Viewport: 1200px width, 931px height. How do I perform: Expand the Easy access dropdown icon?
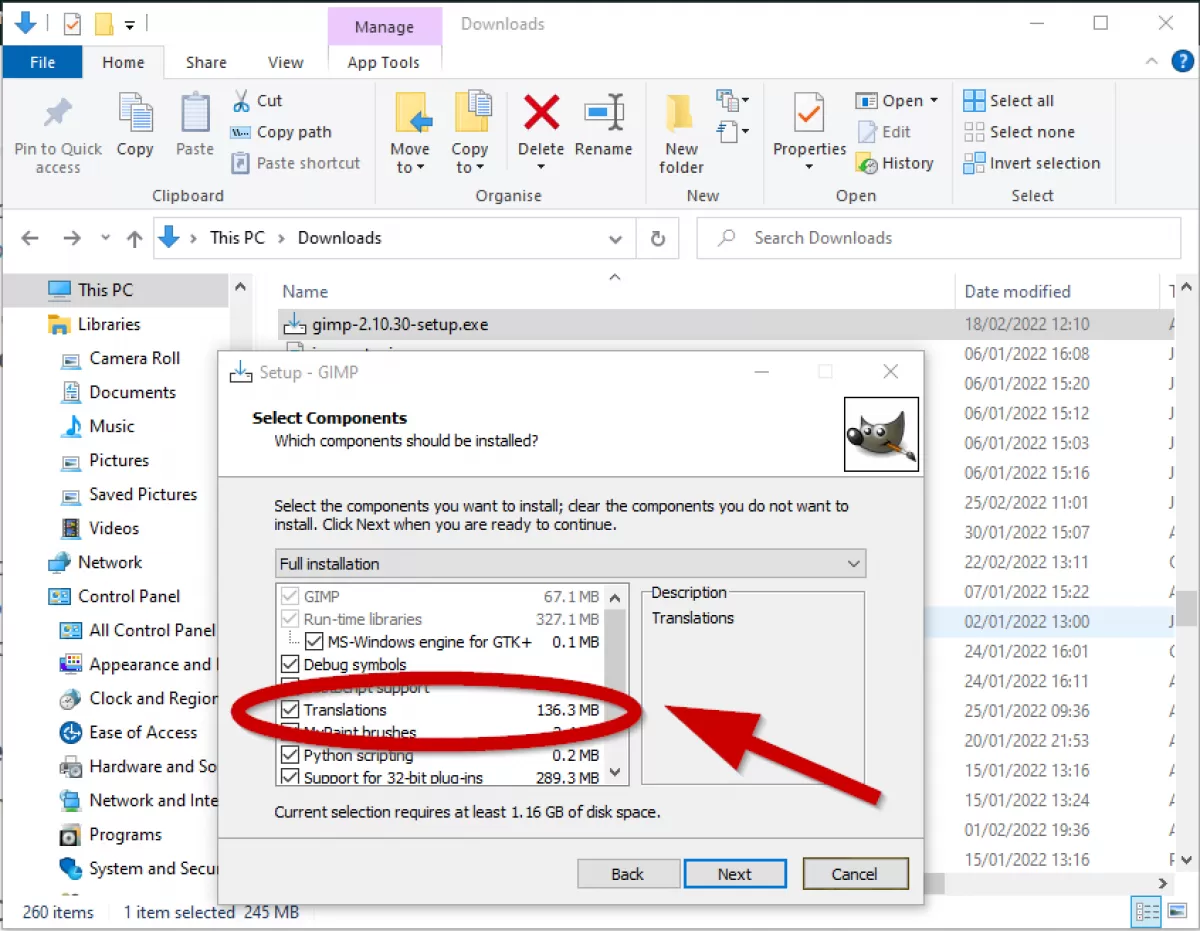click(x=733, y=132)
